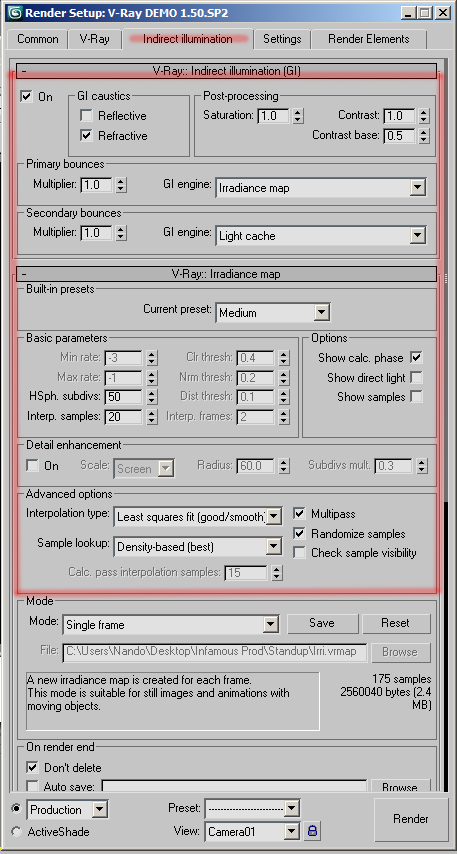Click the Contrast base value field
The height and width of the screenshot is (854, 457).
tap(400, 136)
